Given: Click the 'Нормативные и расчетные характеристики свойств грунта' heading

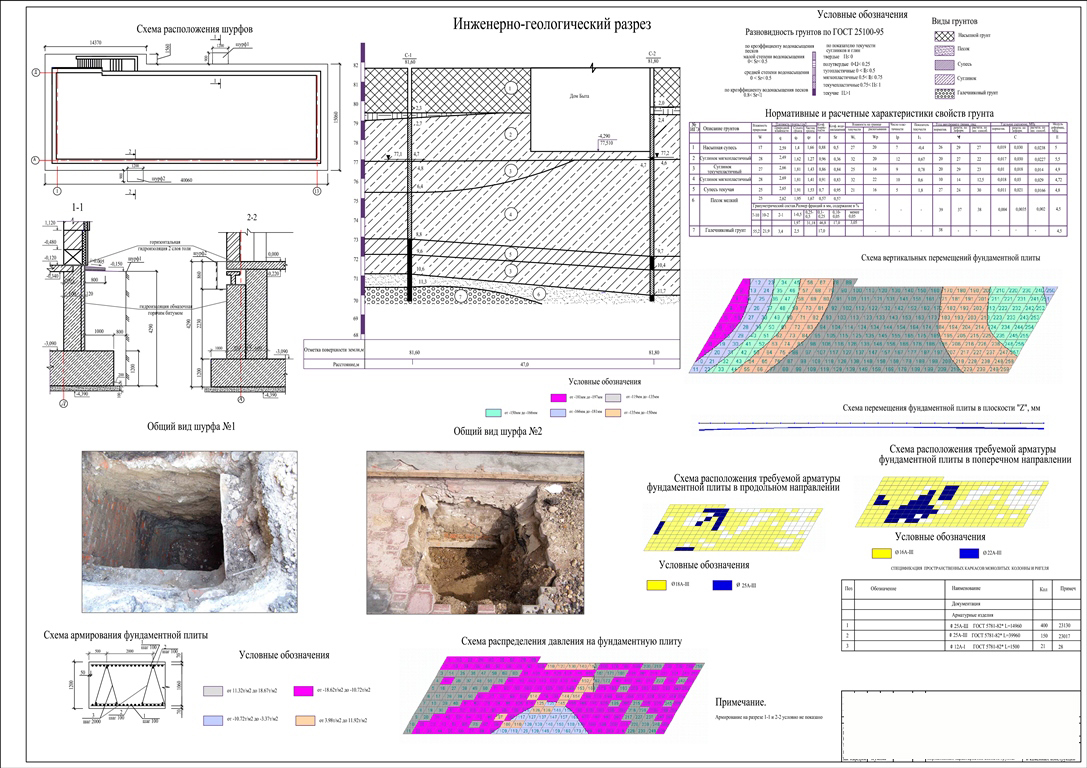Looking at the screenshot, I should [879, 113].
